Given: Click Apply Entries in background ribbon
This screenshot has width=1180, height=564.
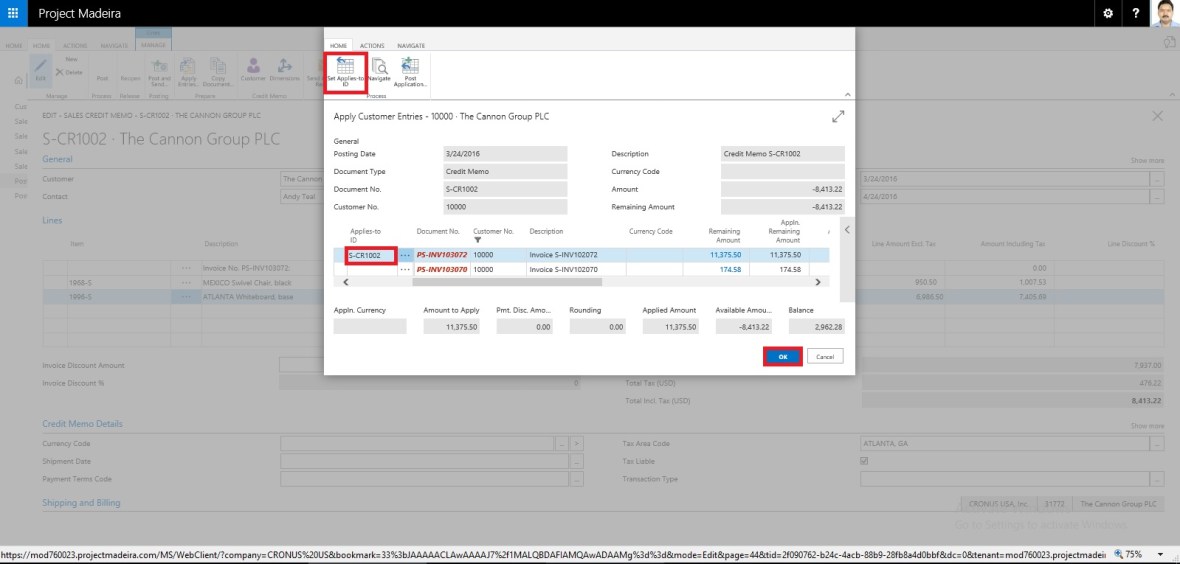Looking at the screenshot, I should point(188,72).
